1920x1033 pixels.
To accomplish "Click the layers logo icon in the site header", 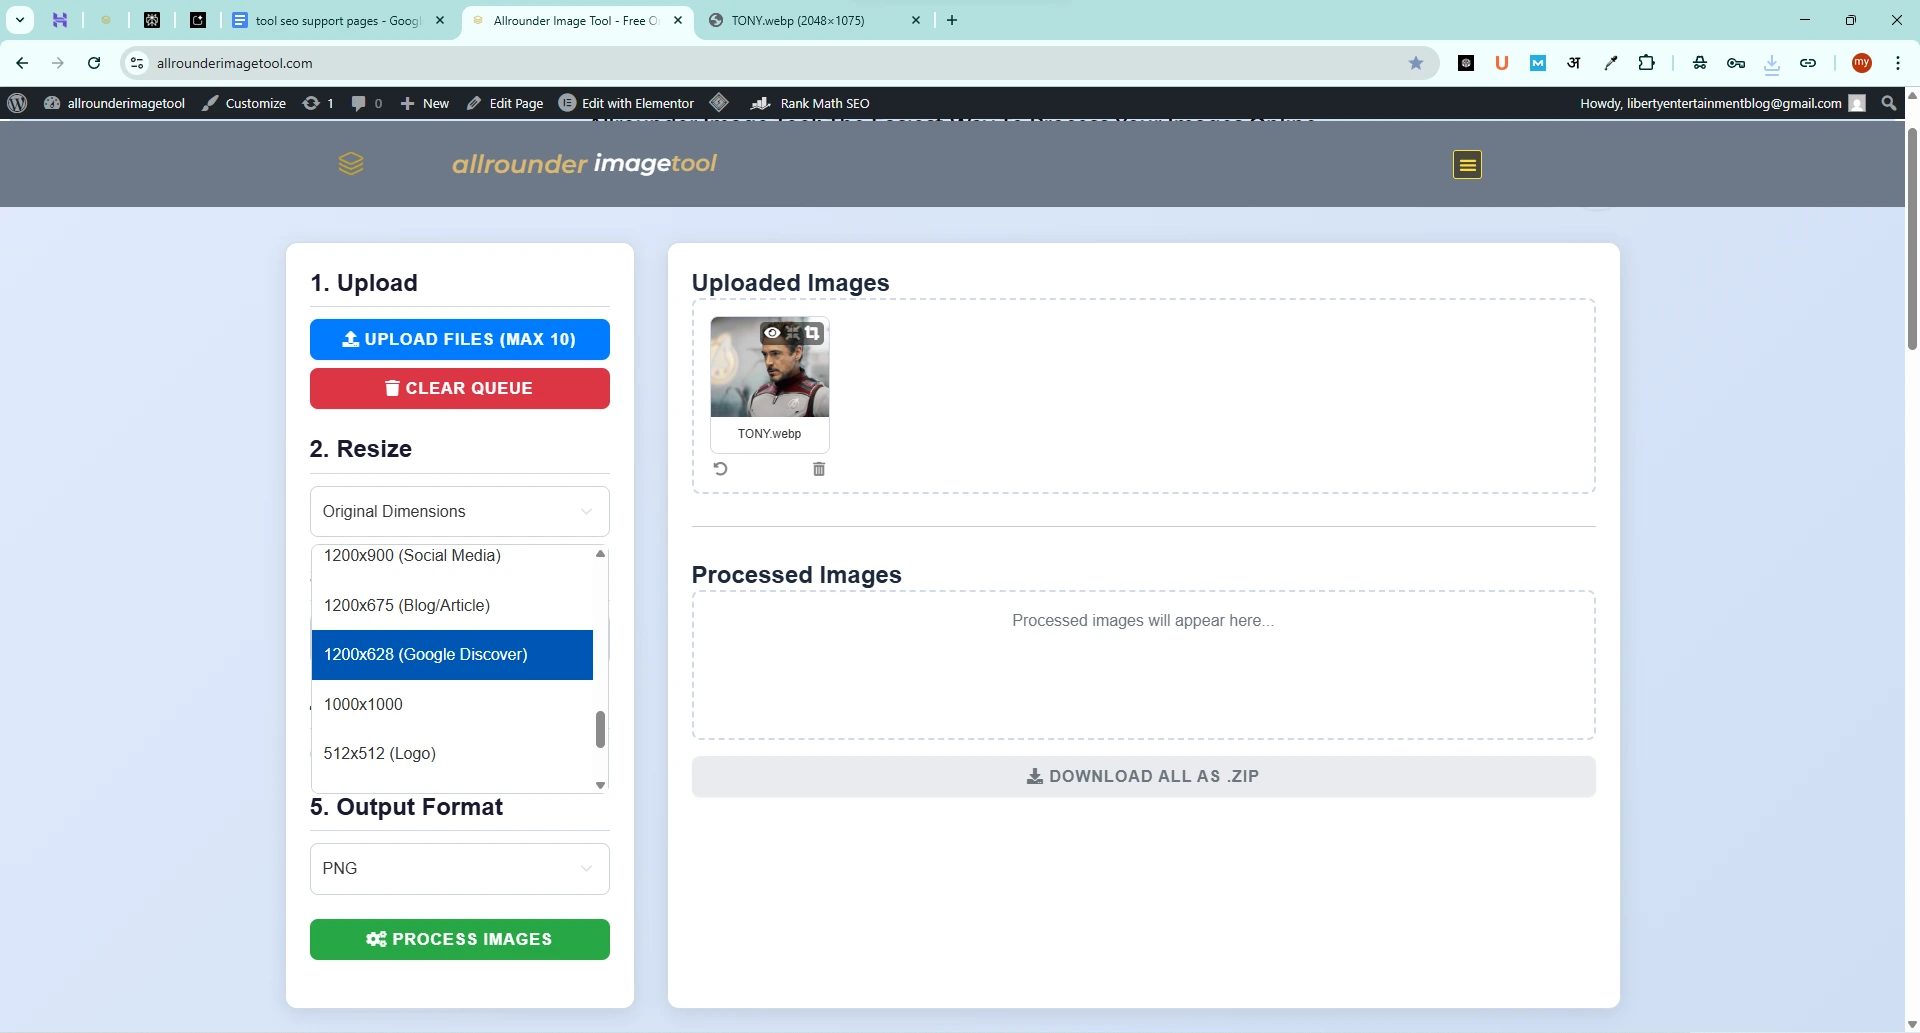I will (x=351, y=164).
